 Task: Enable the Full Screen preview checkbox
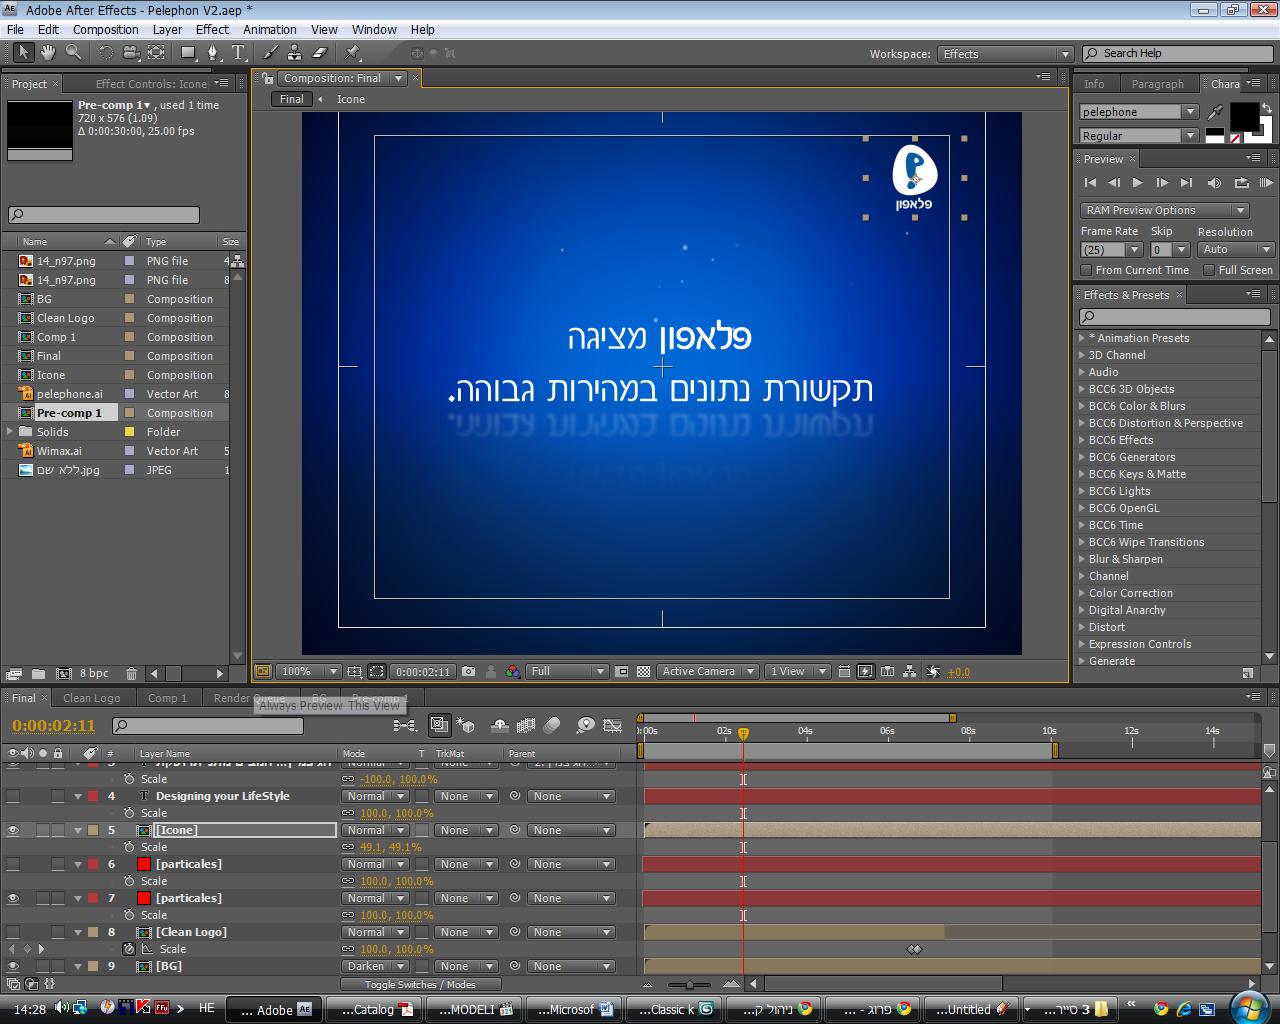[x=1208, y=270]
